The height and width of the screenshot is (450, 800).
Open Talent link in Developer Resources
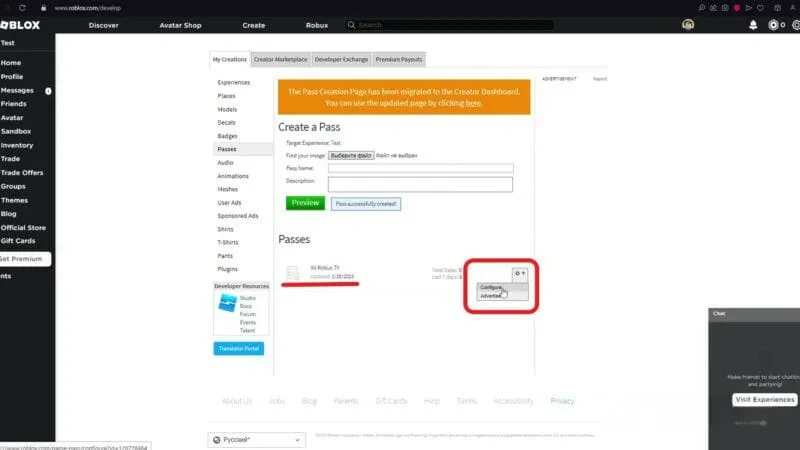point(247,331)
